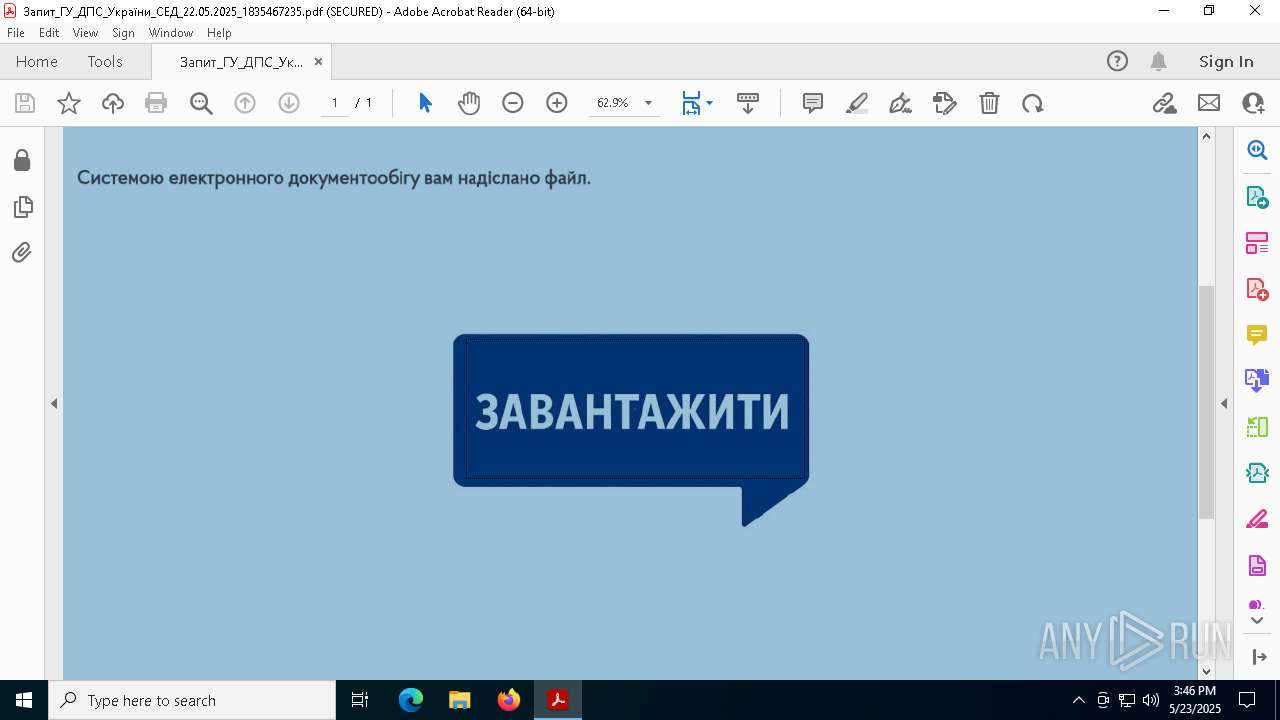Open the Help menu
Viewport: 1280px width, 720px height.
(219, 33)
